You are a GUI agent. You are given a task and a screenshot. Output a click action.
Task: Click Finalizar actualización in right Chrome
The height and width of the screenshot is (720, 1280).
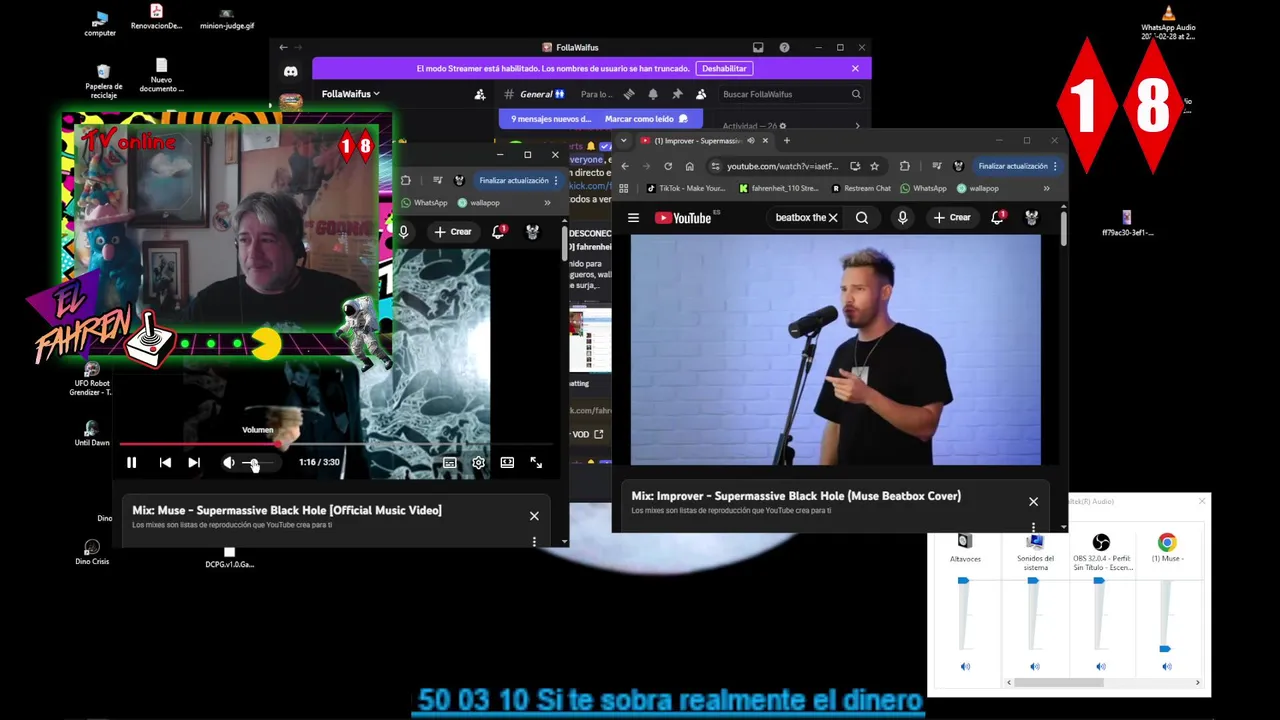pos(1018,166)
